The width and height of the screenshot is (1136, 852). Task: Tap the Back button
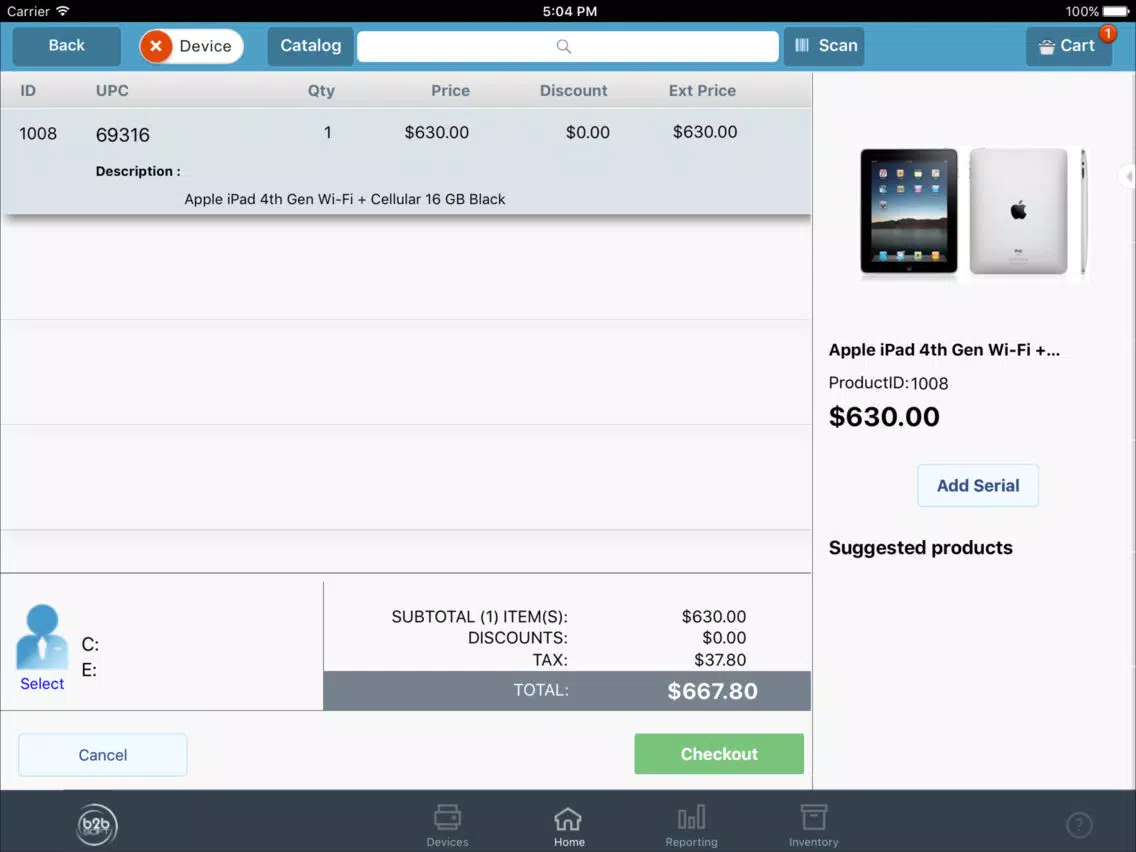tap(67, 46)
